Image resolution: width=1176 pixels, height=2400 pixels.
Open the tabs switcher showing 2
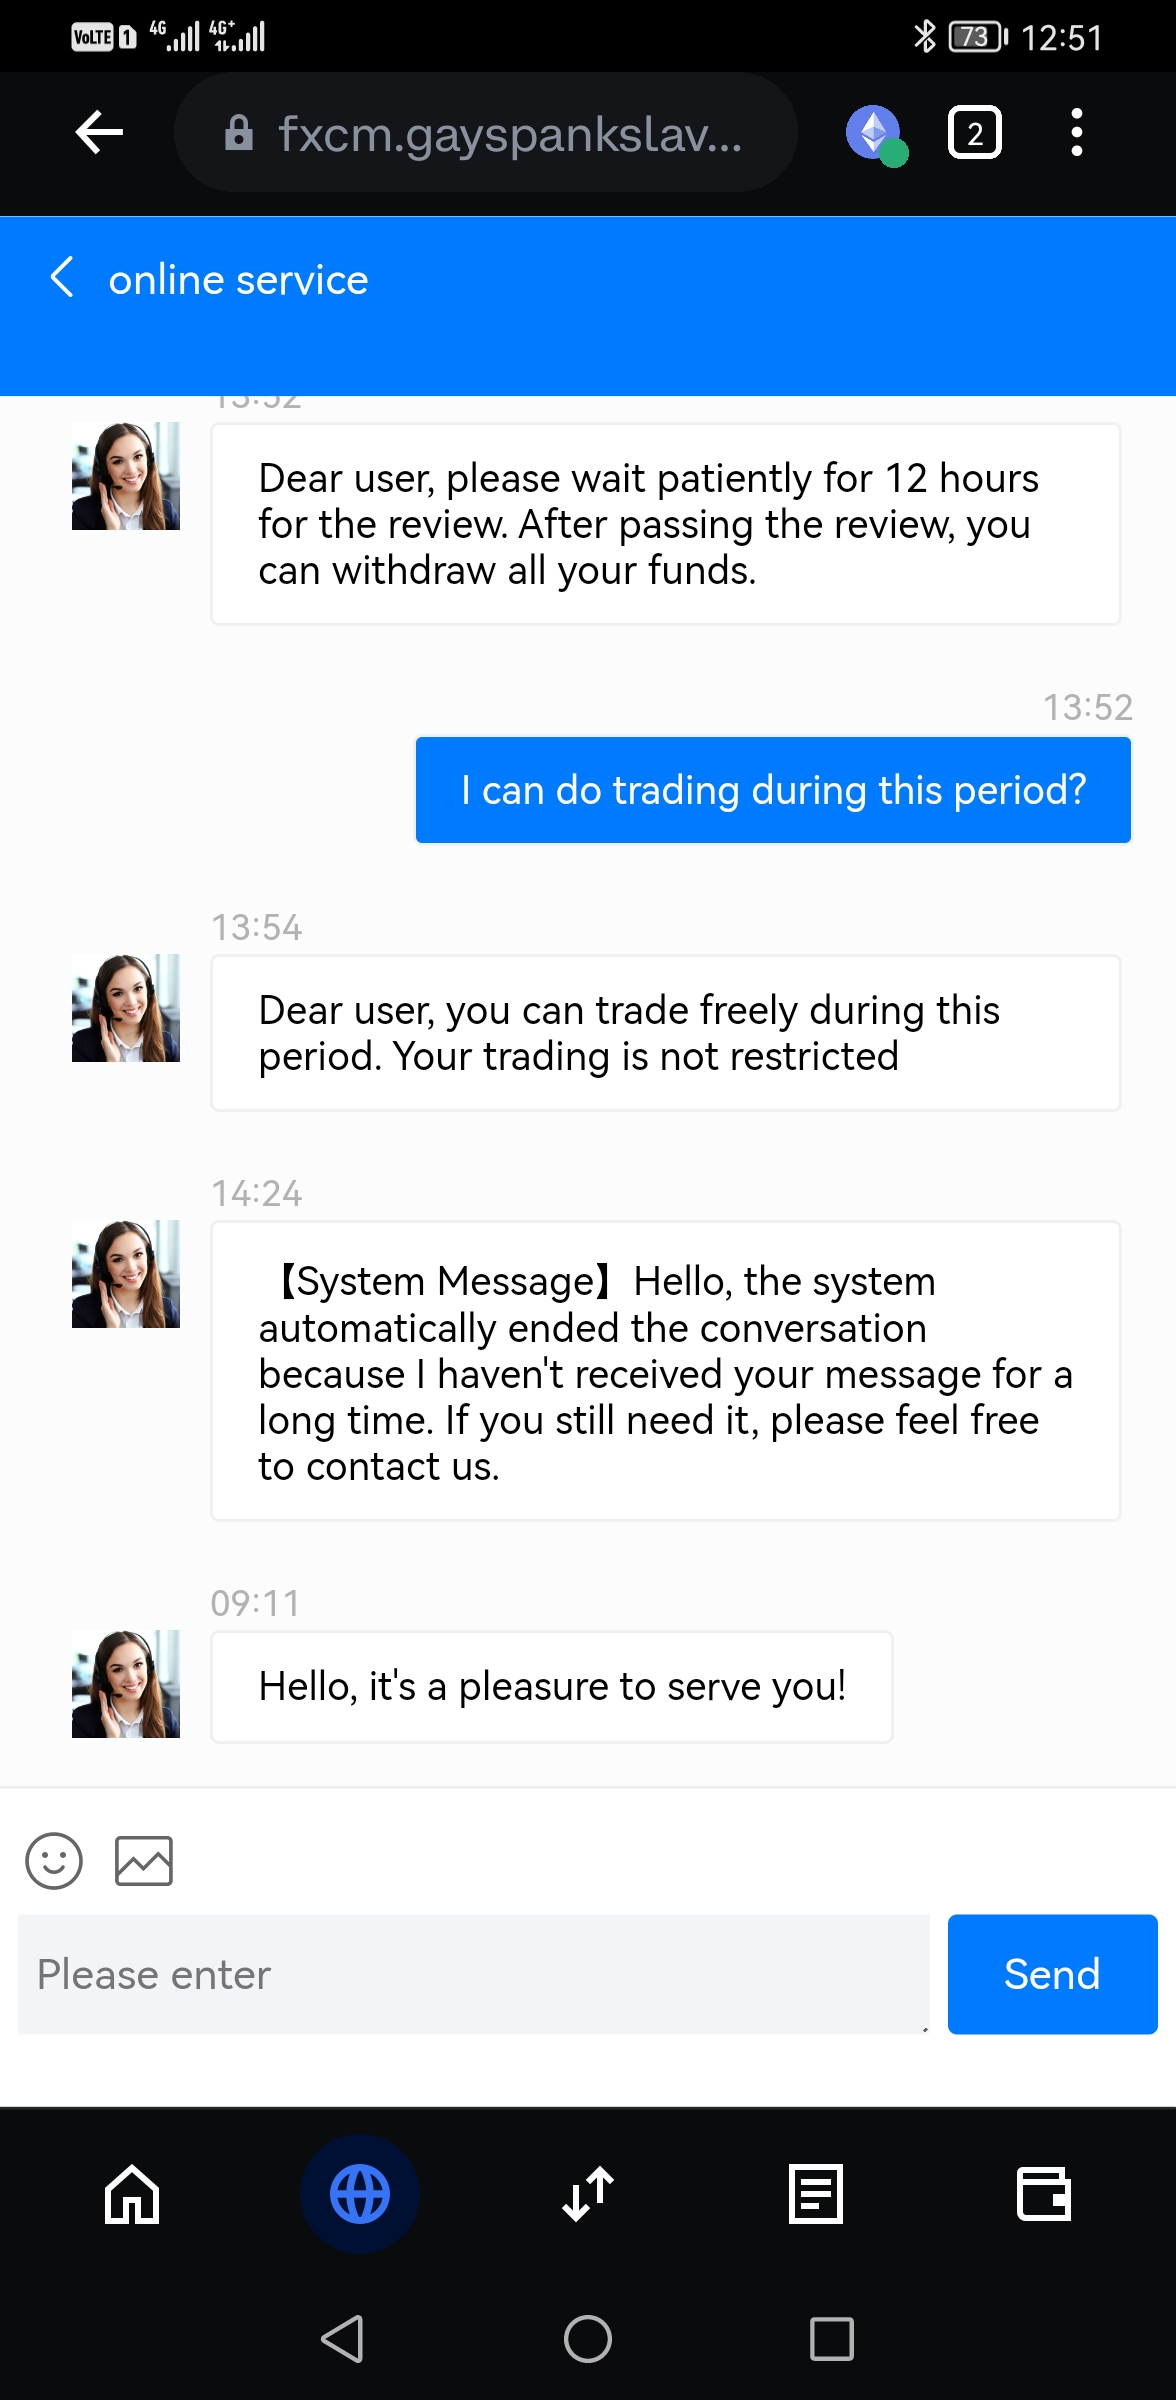pos(974,133)
